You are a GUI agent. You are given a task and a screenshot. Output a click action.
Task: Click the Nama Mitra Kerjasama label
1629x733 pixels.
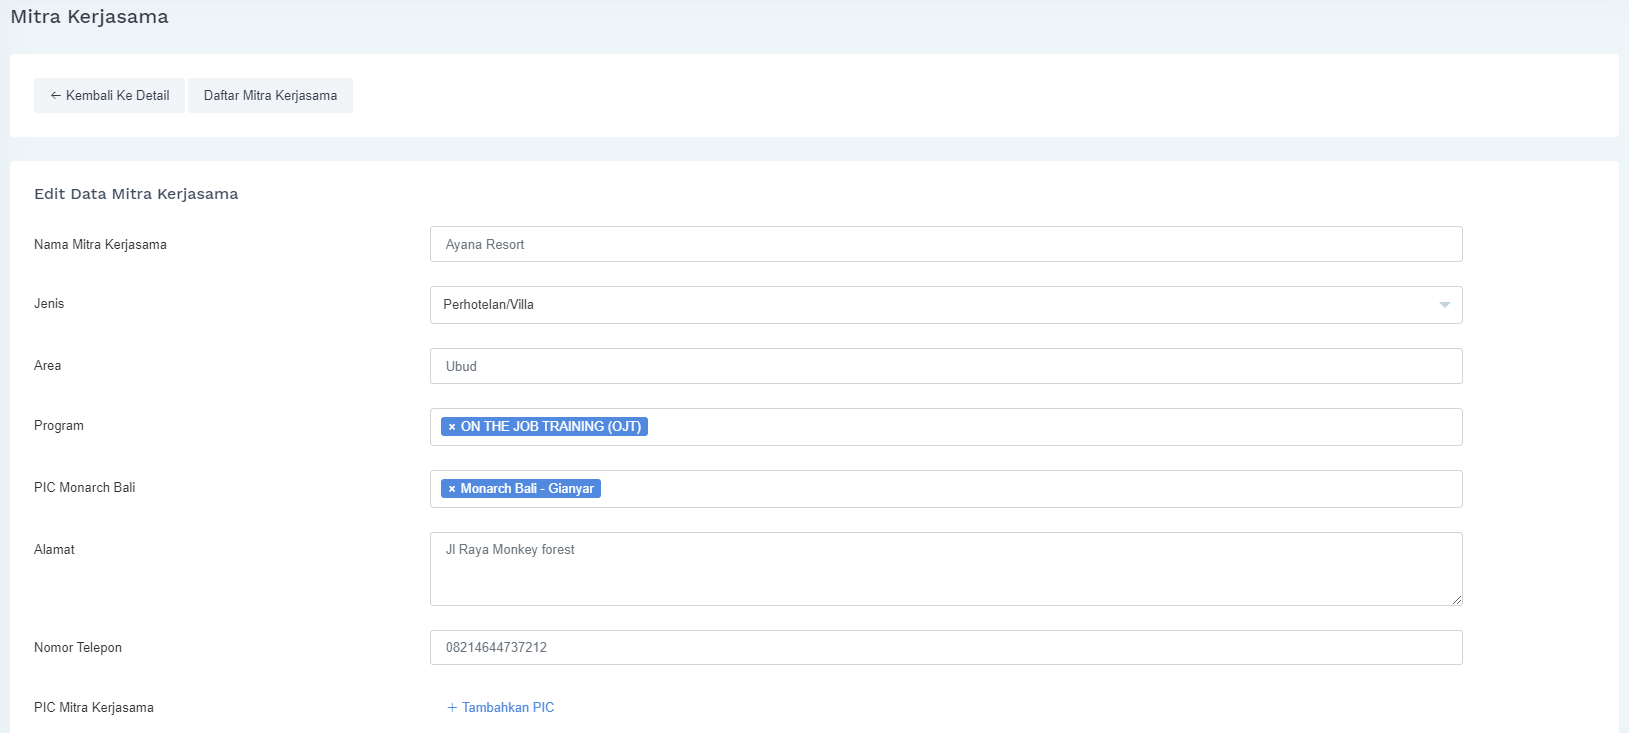pos(100,245)
